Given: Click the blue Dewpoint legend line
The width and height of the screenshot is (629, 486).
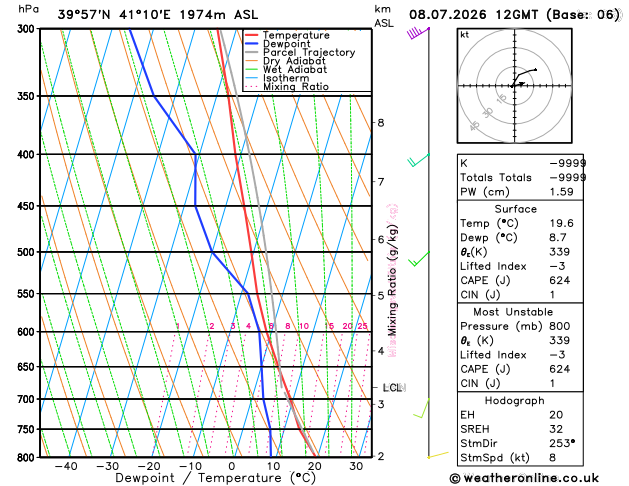Looking at the screenshot, I should click(x=252, y=44).
